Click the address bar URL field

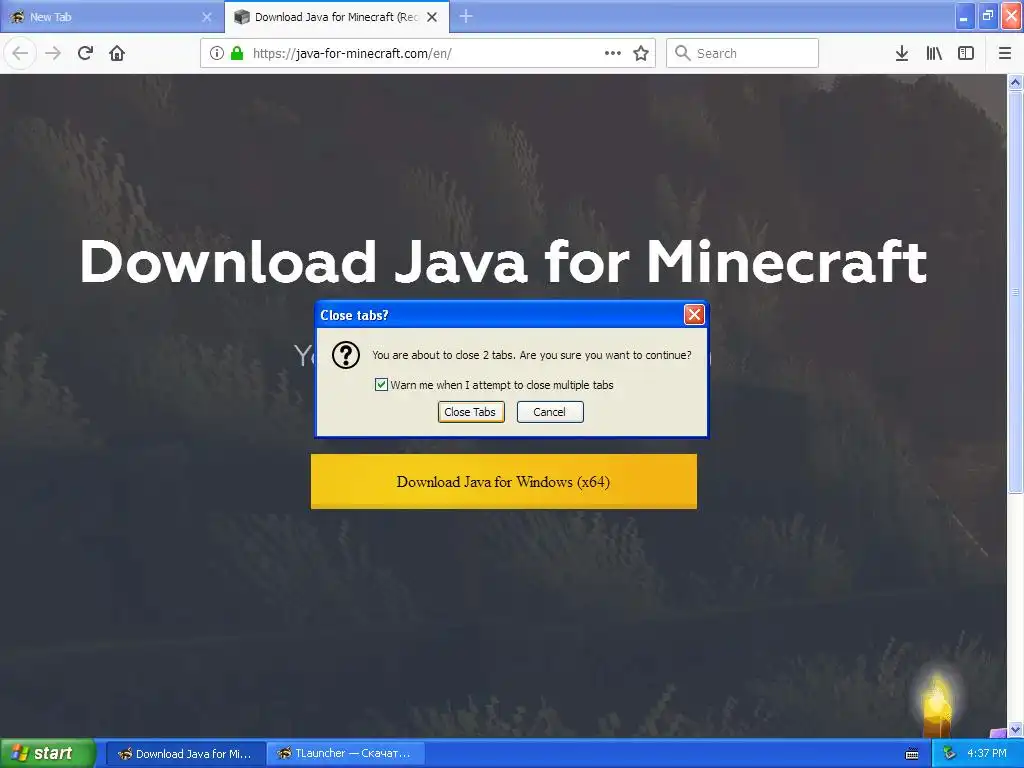(x=428, y=53)
